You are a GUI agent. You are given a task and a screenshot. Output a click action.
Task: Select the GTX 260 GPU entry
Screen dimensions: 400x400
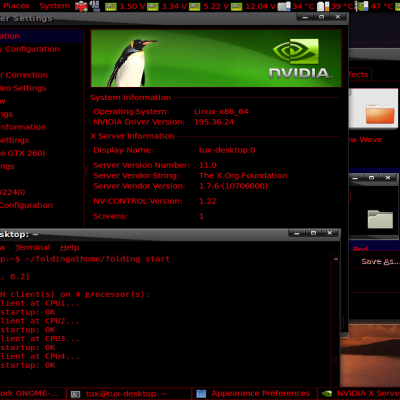click(x=23, y=153)
